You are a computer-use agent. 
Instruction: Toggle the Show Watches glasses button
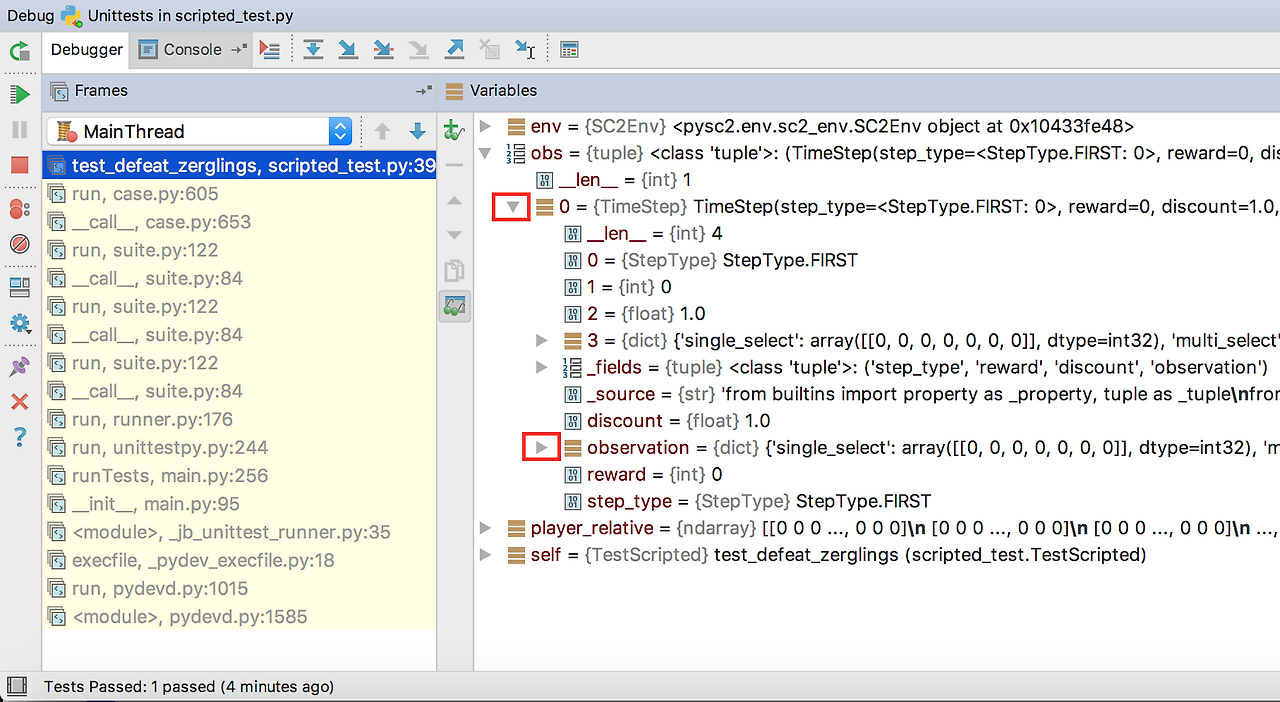click(454, 306)
